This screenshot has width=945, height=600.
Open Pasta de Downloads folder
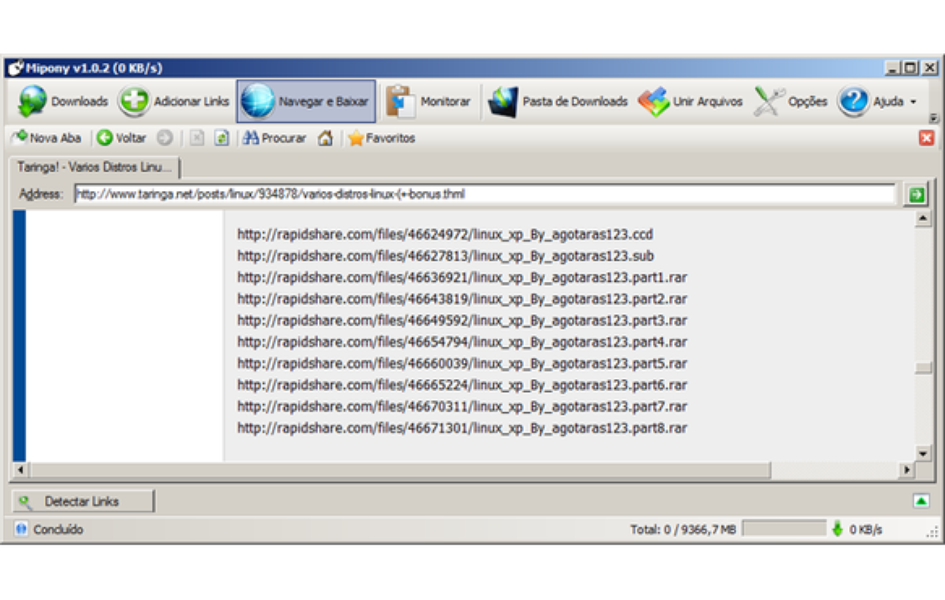tap(558, 101)
